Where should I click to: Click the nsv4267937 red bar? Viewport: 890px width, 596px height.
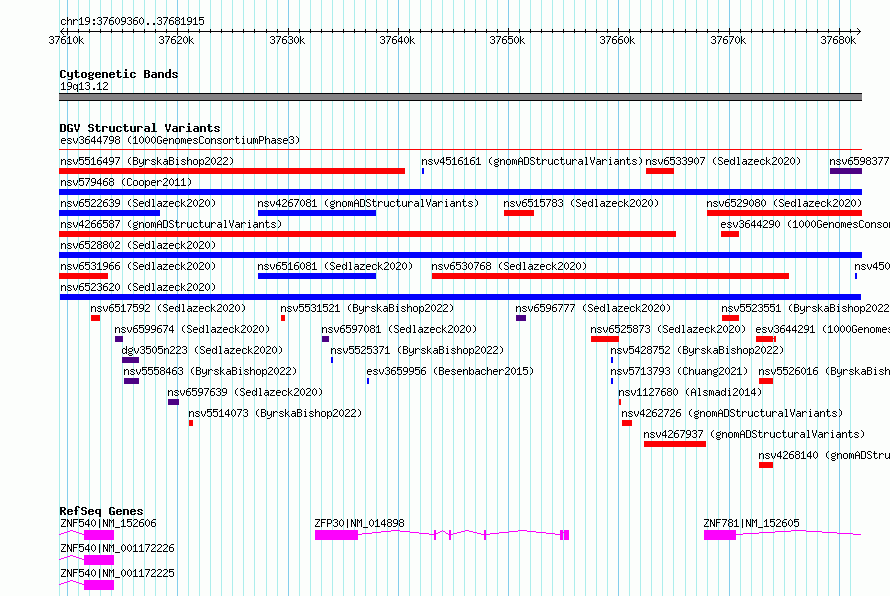[x=675, y=444]
